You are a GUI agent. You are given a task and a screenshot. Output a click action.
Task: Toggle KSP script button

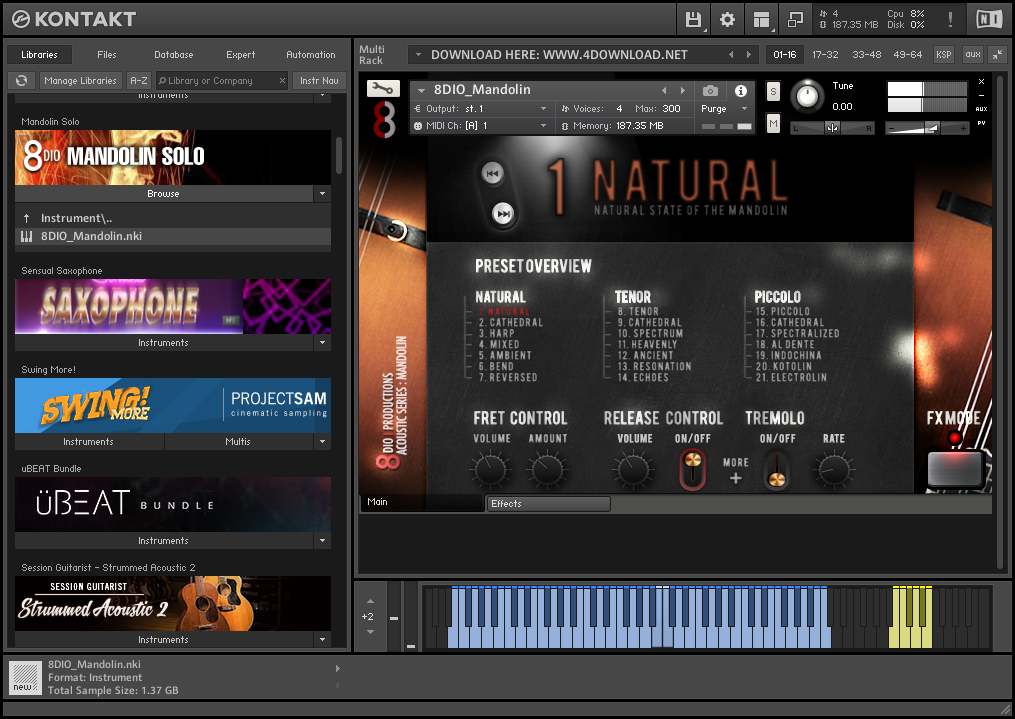click(944, 54)
